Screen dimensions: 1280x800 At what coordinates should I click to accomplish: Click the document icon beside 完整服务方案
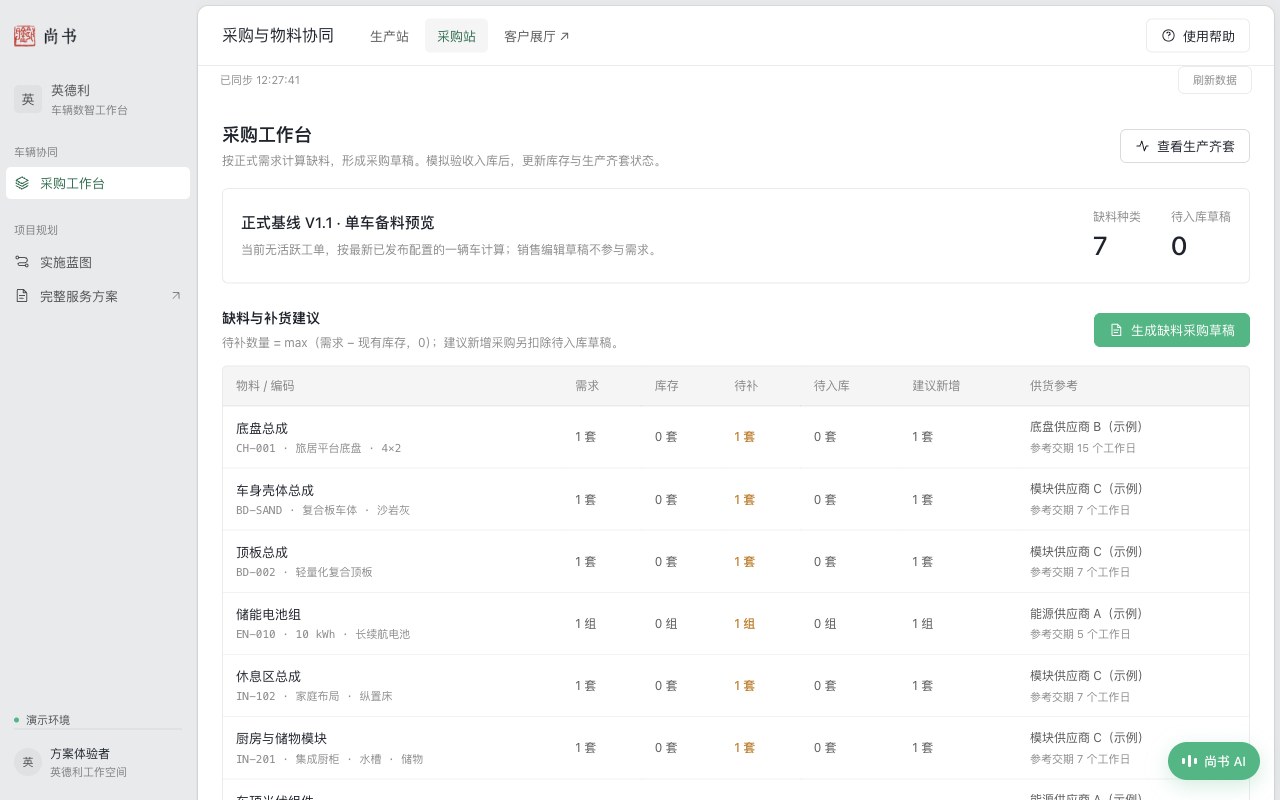pyautogui.click(x=22, y=296)
